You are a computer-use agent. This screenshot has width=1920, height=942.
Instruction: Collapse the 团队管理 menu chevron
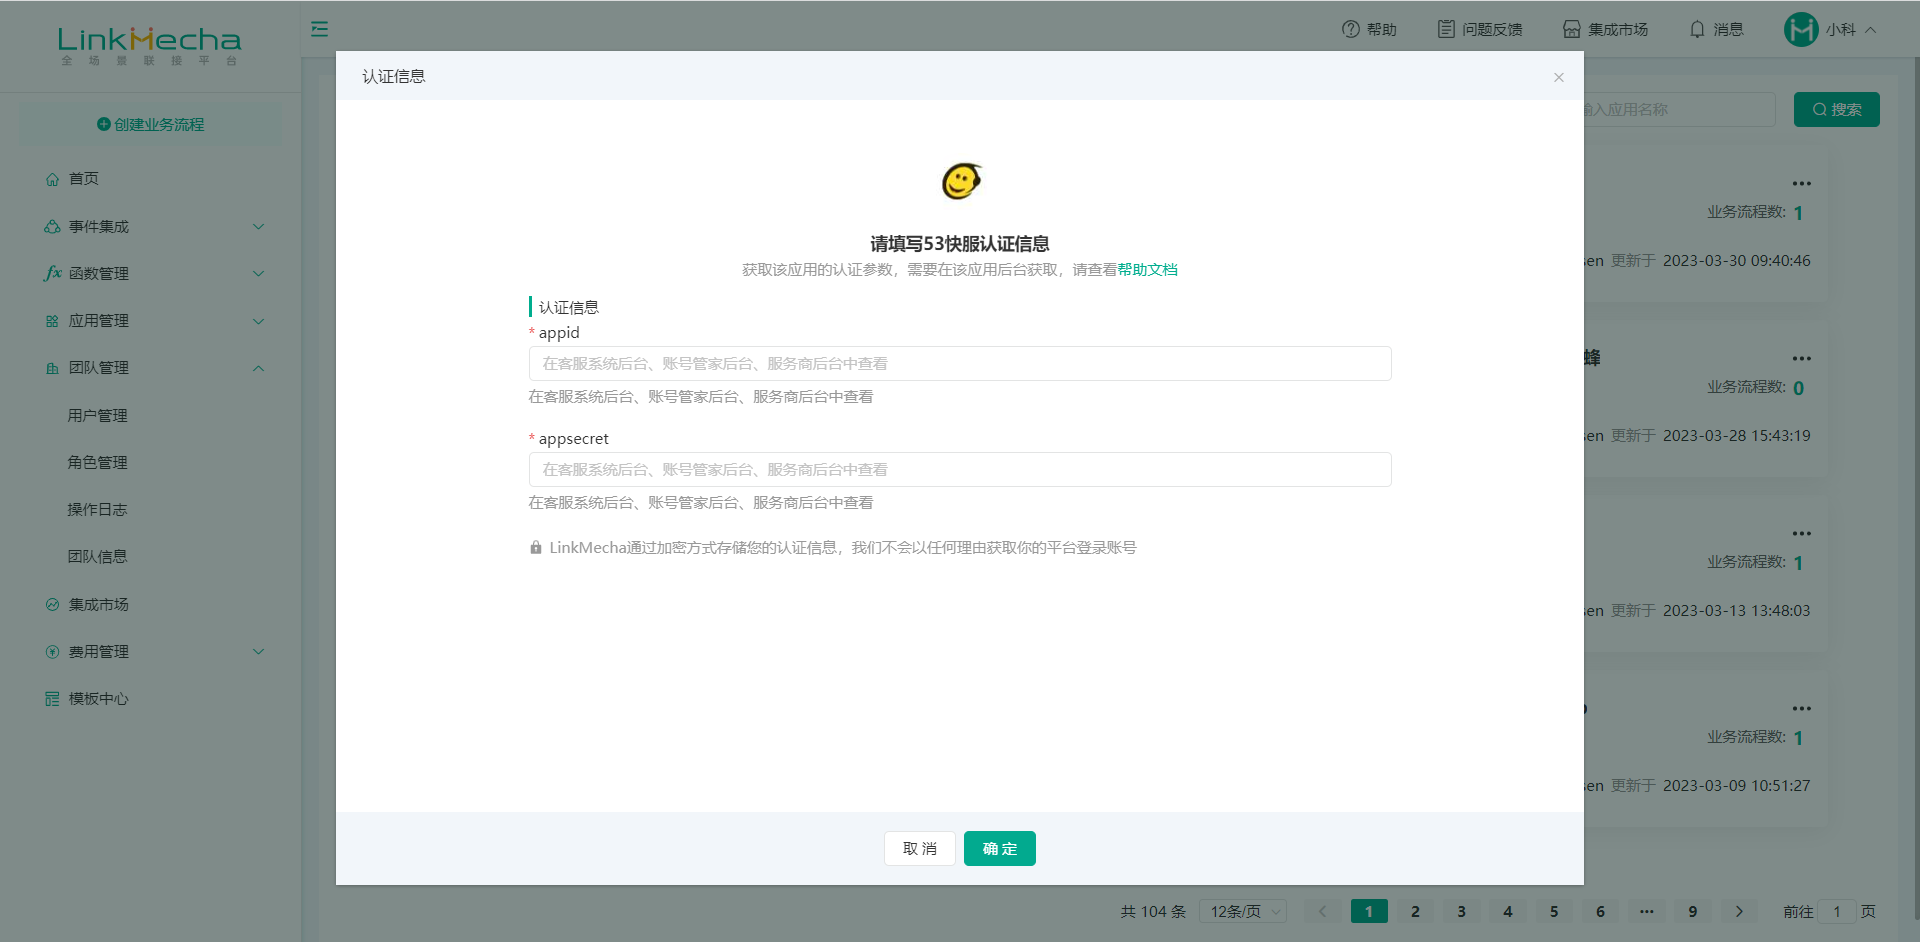point(259,368)
